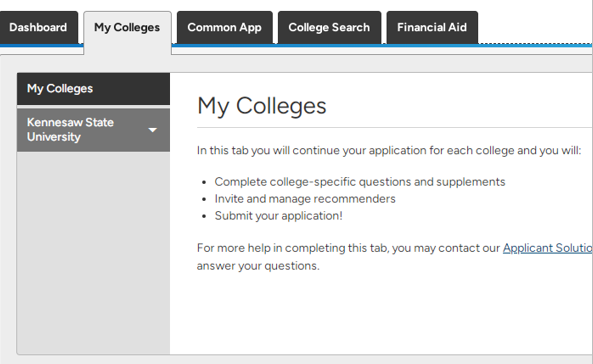Click the 'Invite and manage recommenders' bullet

pos(305,199)
